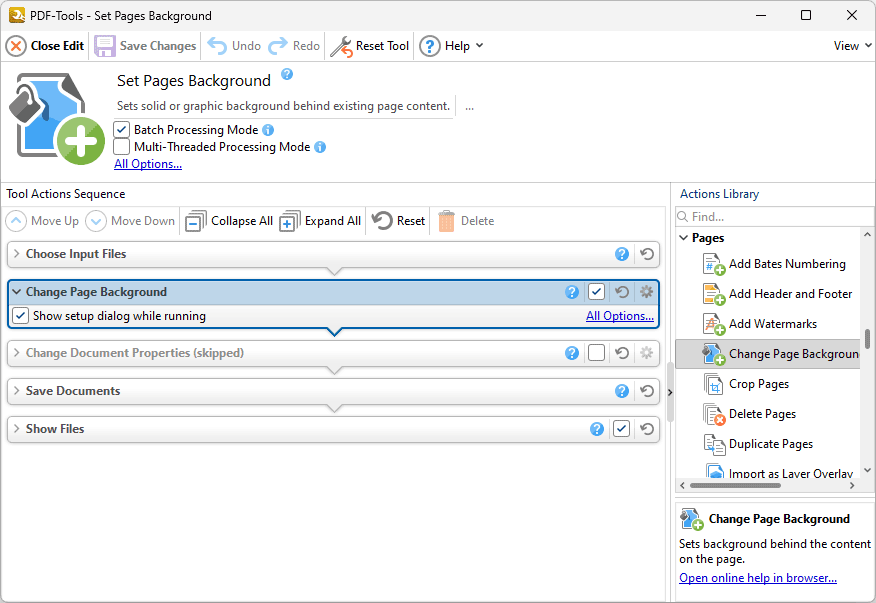Click the Close Edit icon
The image size is (876, 603).
click(x=16, y=46)
